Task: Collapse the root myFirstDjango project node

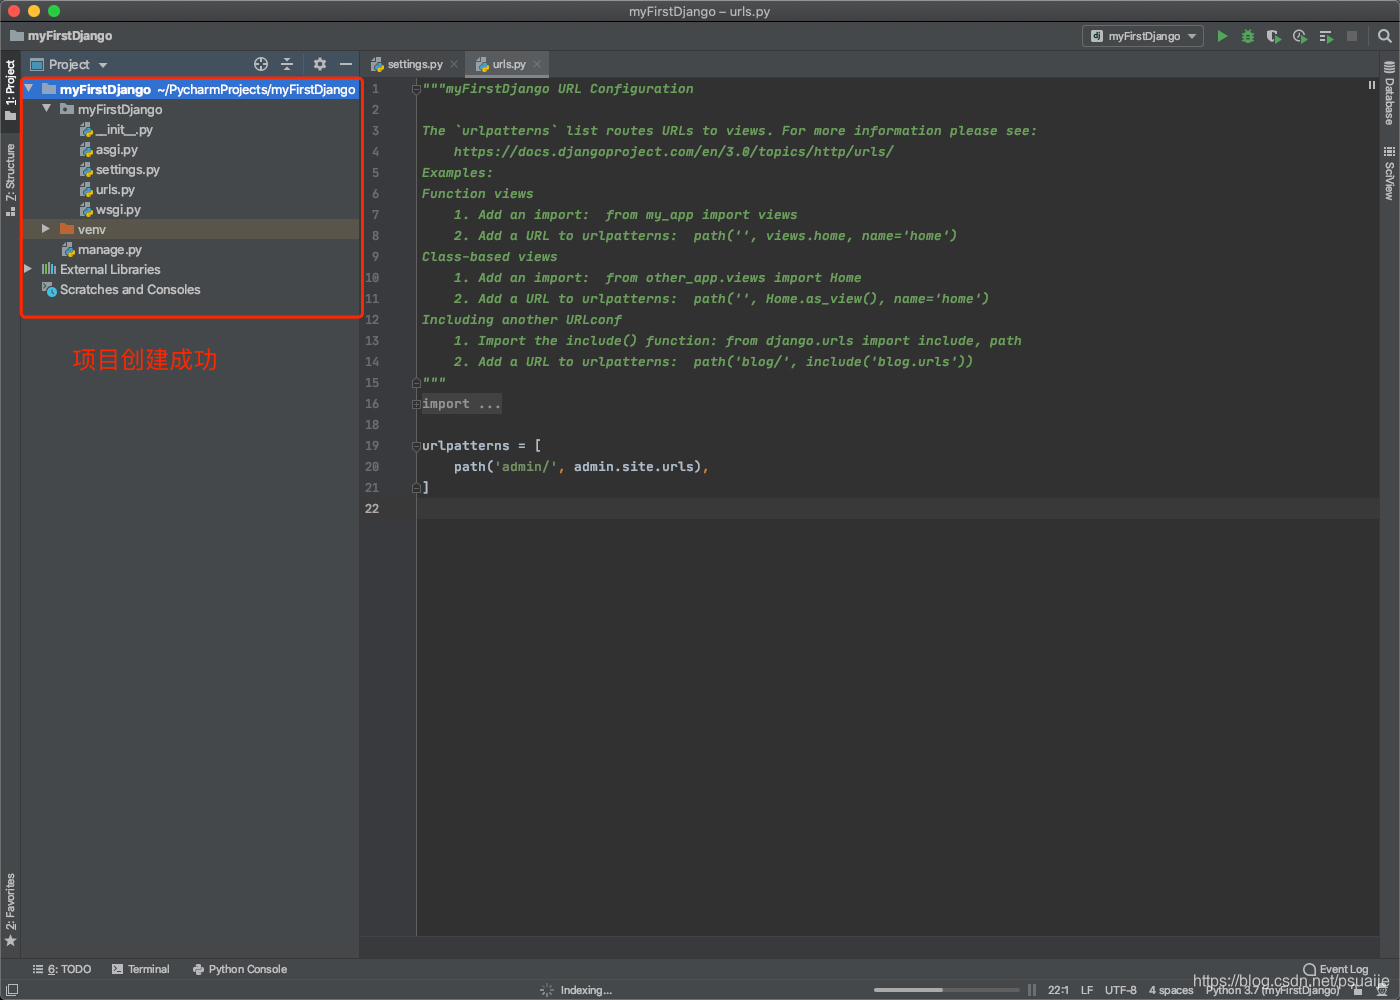Action: point(29,89)
